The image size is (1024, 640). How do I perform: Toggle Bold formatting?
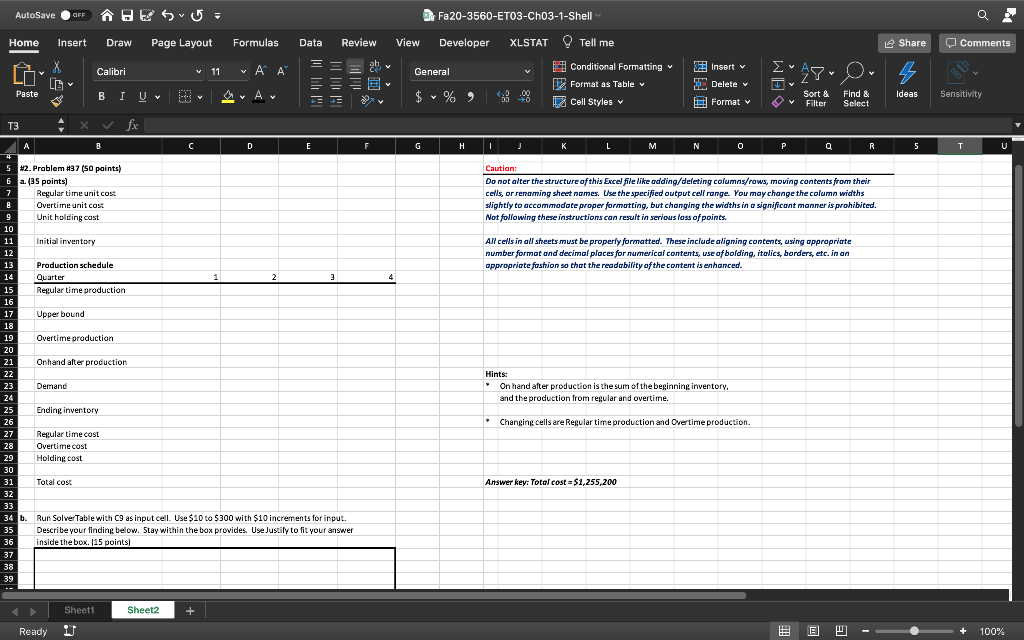(x=102, y=96)
